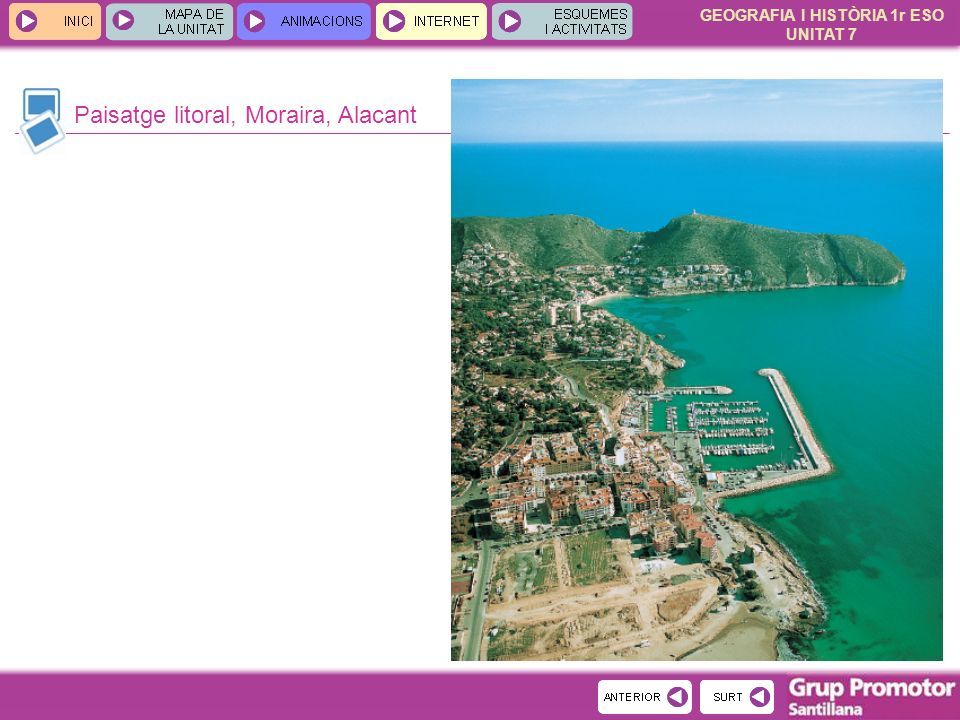The width and height of the screenshot is (960, 720).
Task: Open the MAPA DE LA UNITAT label
Action: [x=191, y=21]
